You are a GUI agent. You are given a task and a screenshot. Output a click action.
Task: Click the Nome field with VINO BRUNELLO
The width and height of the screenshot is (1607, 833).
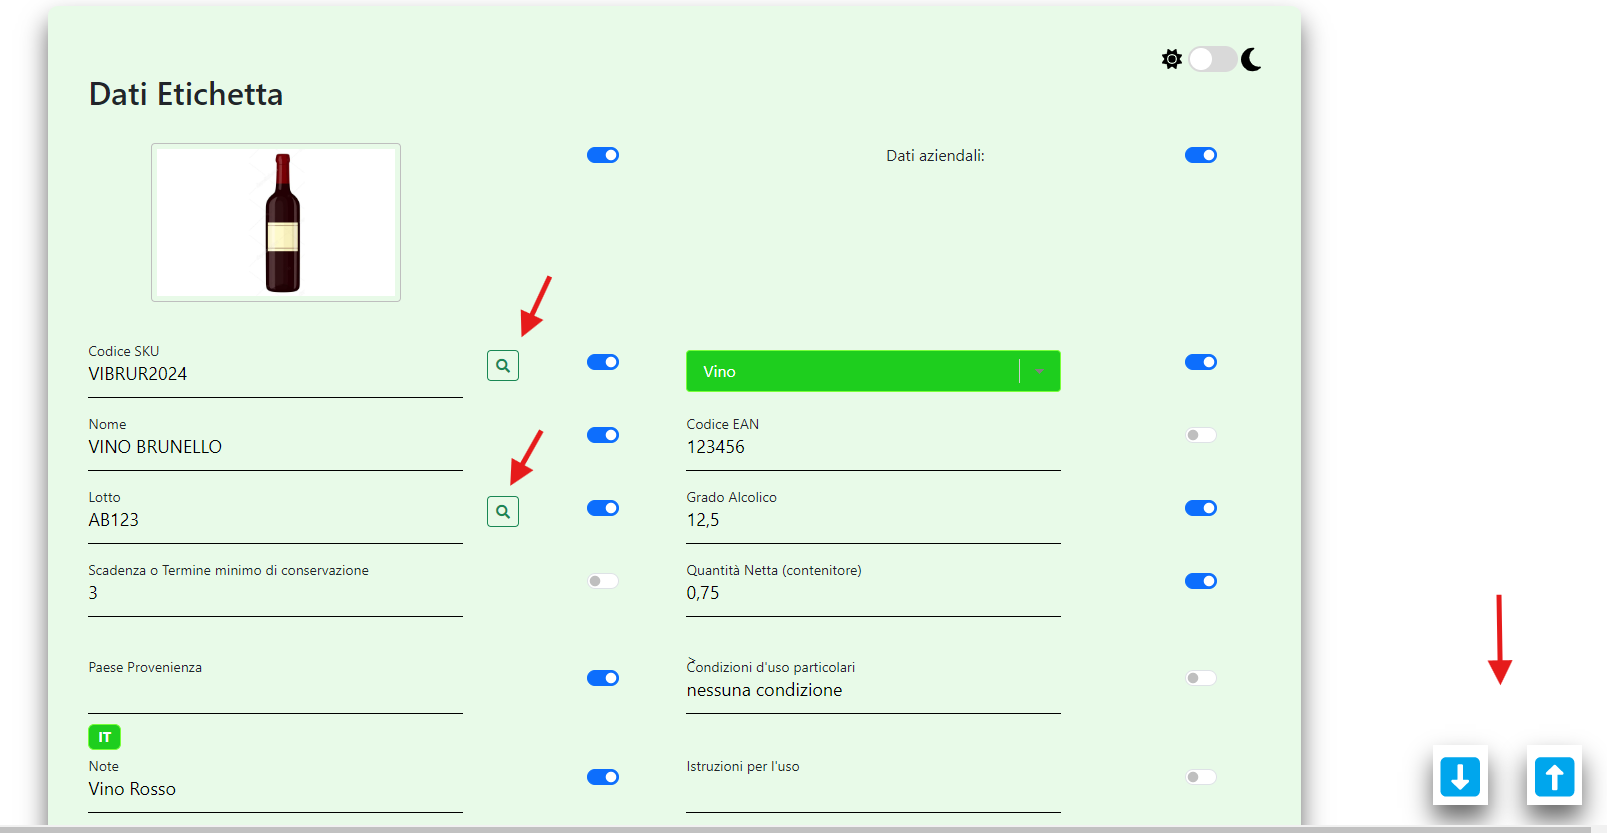pos(275,447)
